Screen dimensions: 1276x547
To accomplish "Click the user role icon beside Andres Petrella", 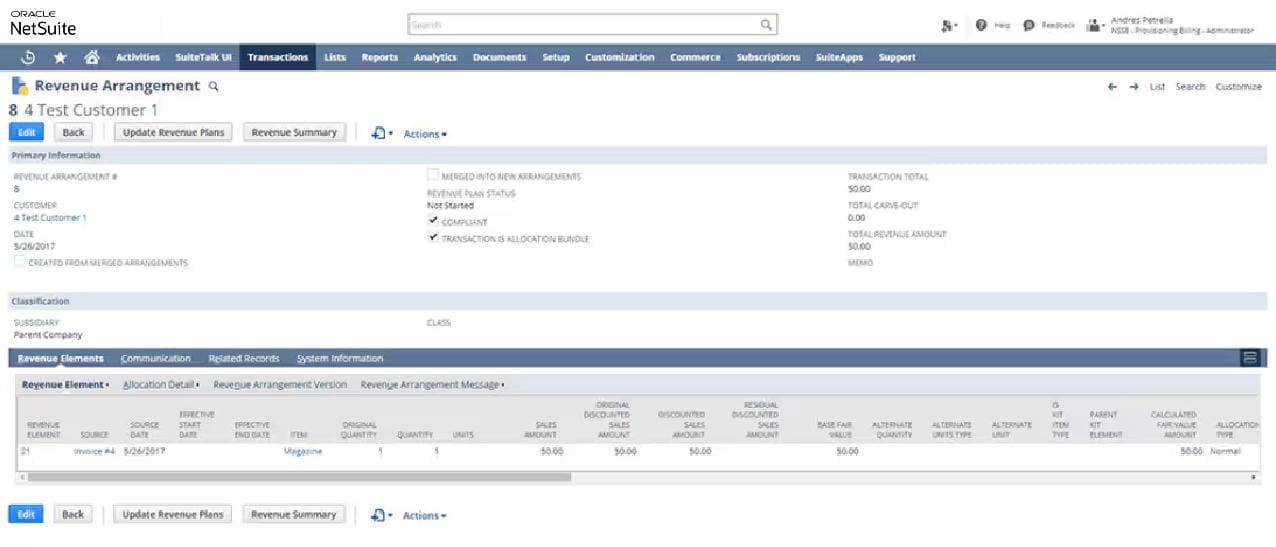I will pos(1093,25).
